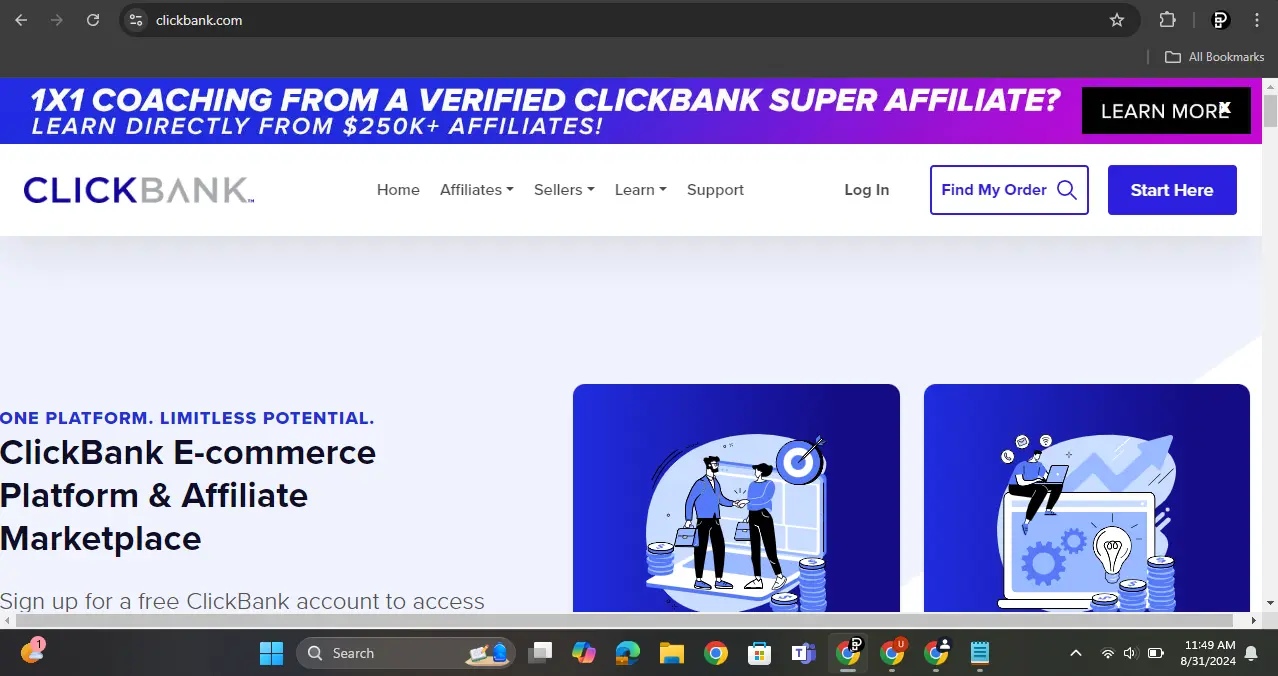Open the clock showing 11:49 AM

click(1208, 653)
